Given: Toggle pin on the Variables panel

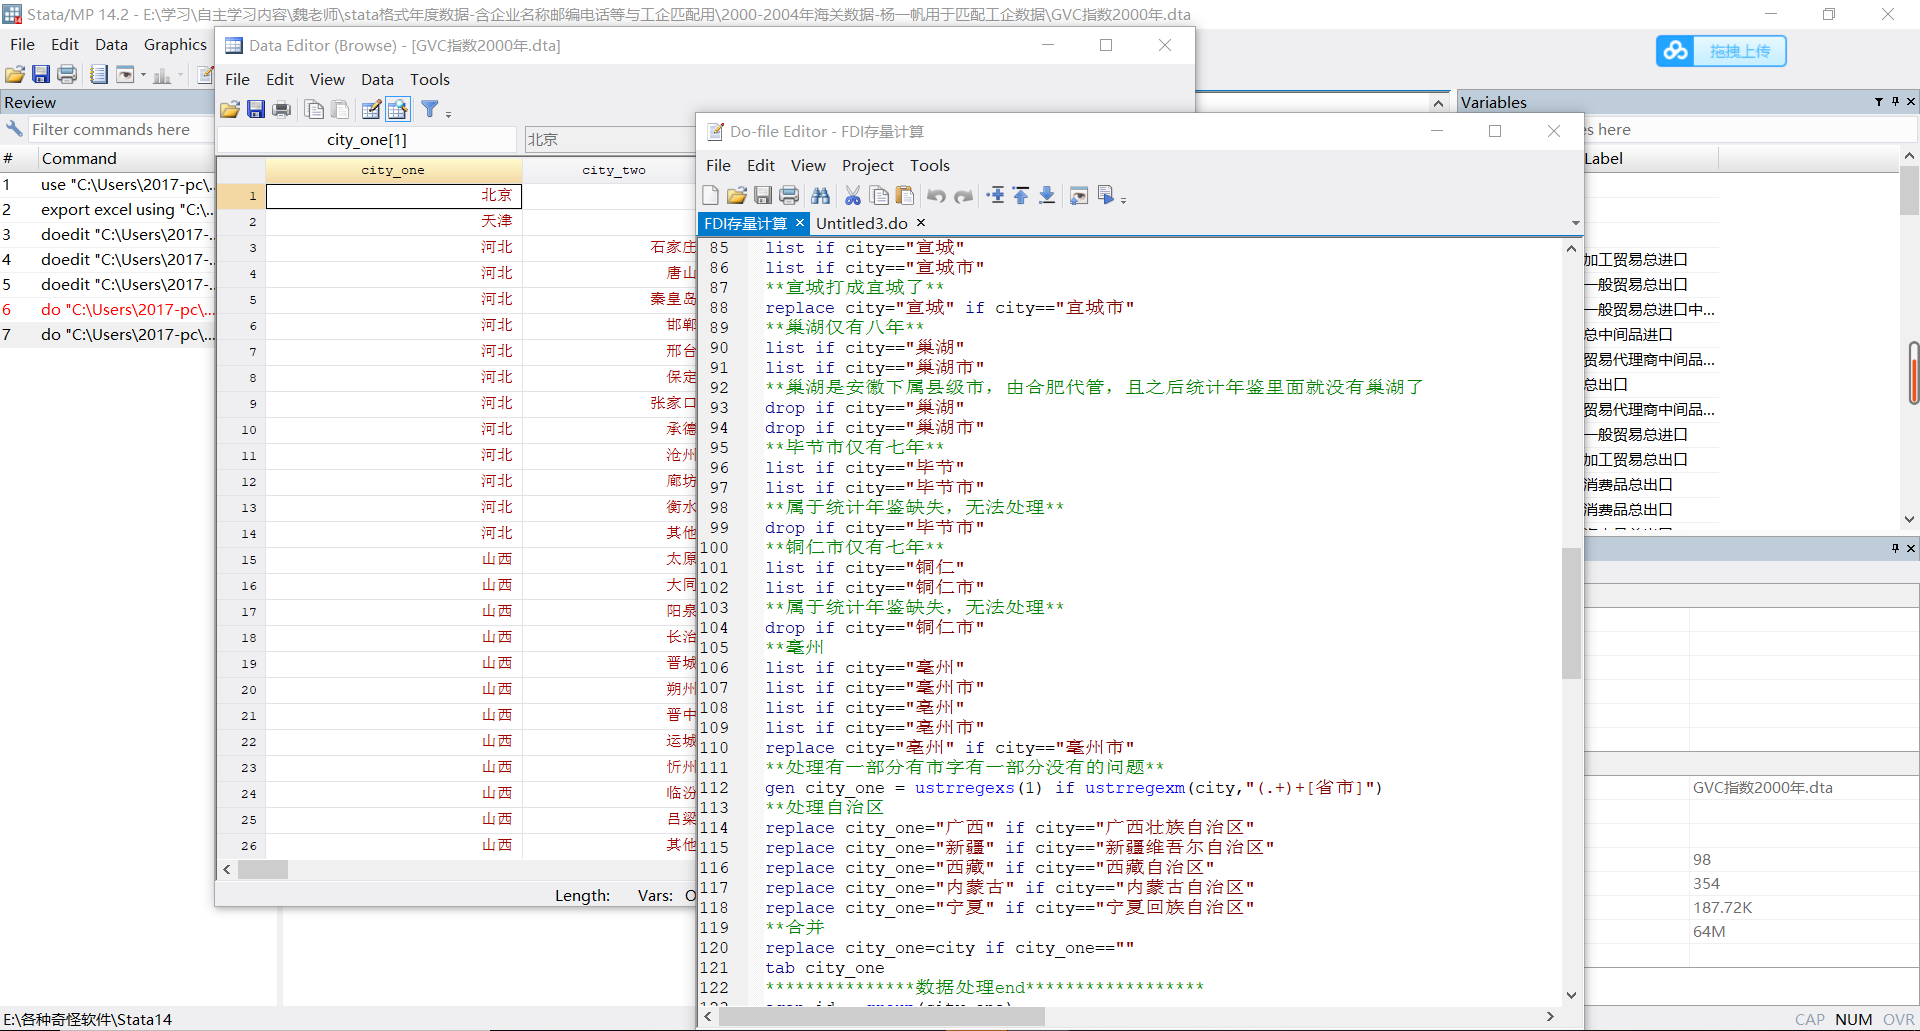Looking at the screenshot, I should (x=1895, y=102).
